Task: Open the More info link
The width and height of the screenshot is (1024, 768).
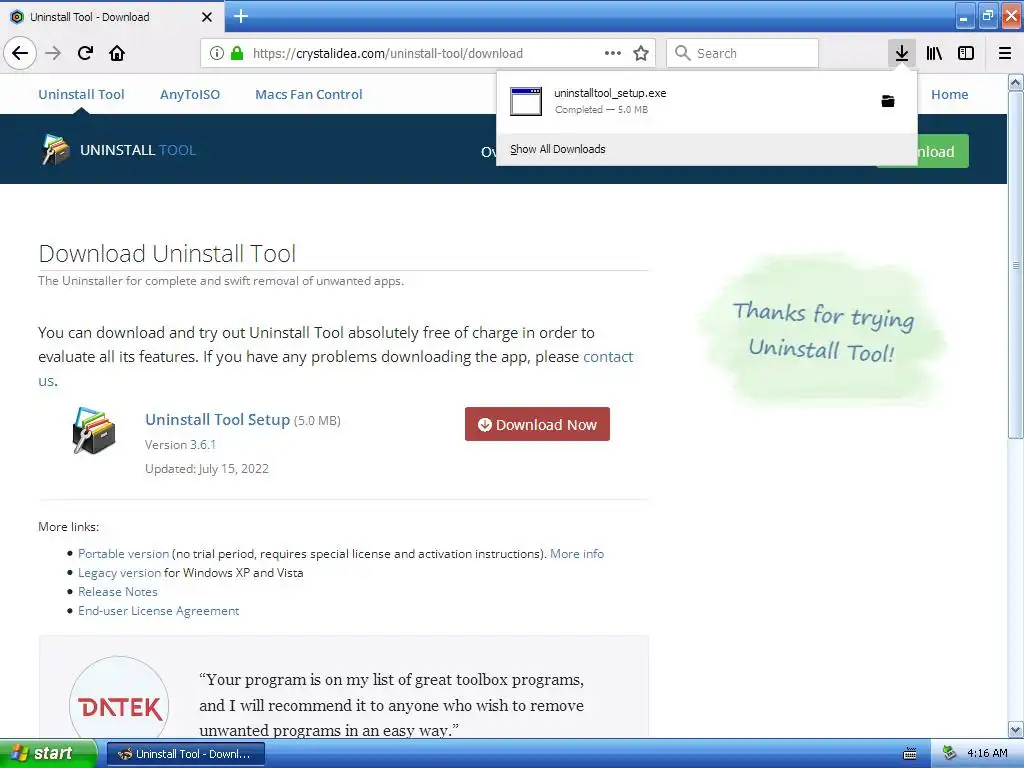Action: [x=577, y=554]
